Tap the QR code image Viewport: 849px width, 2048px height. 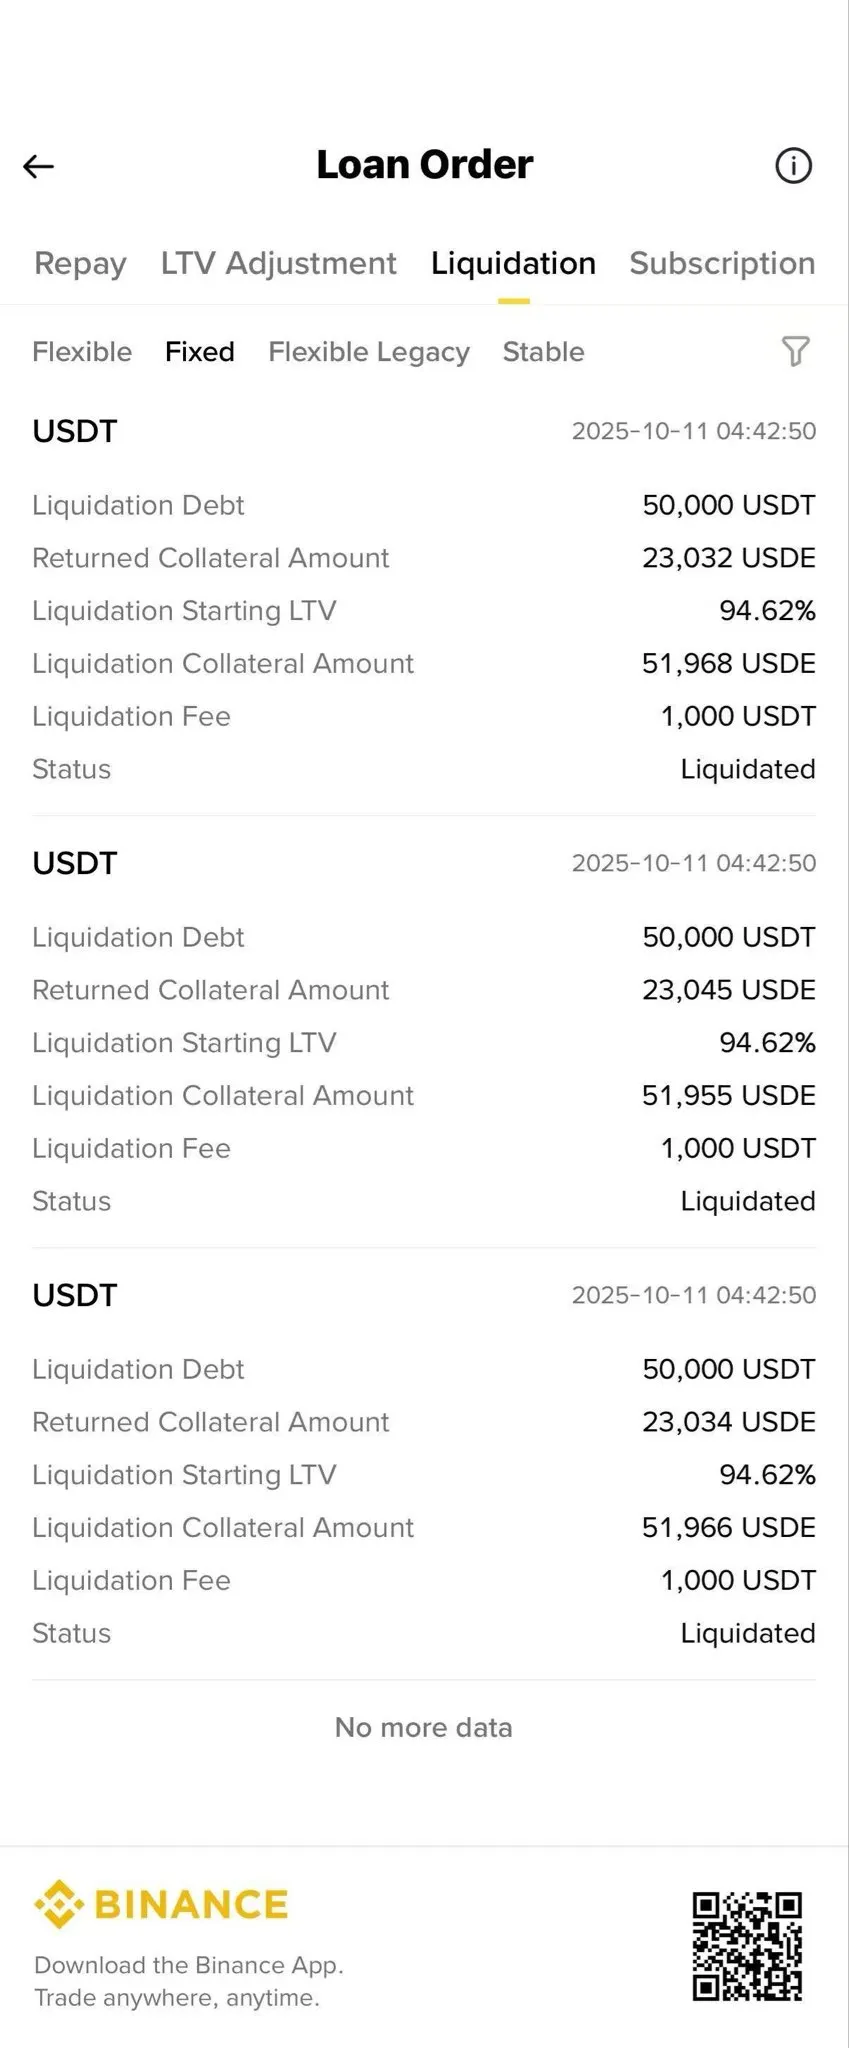747,1946
